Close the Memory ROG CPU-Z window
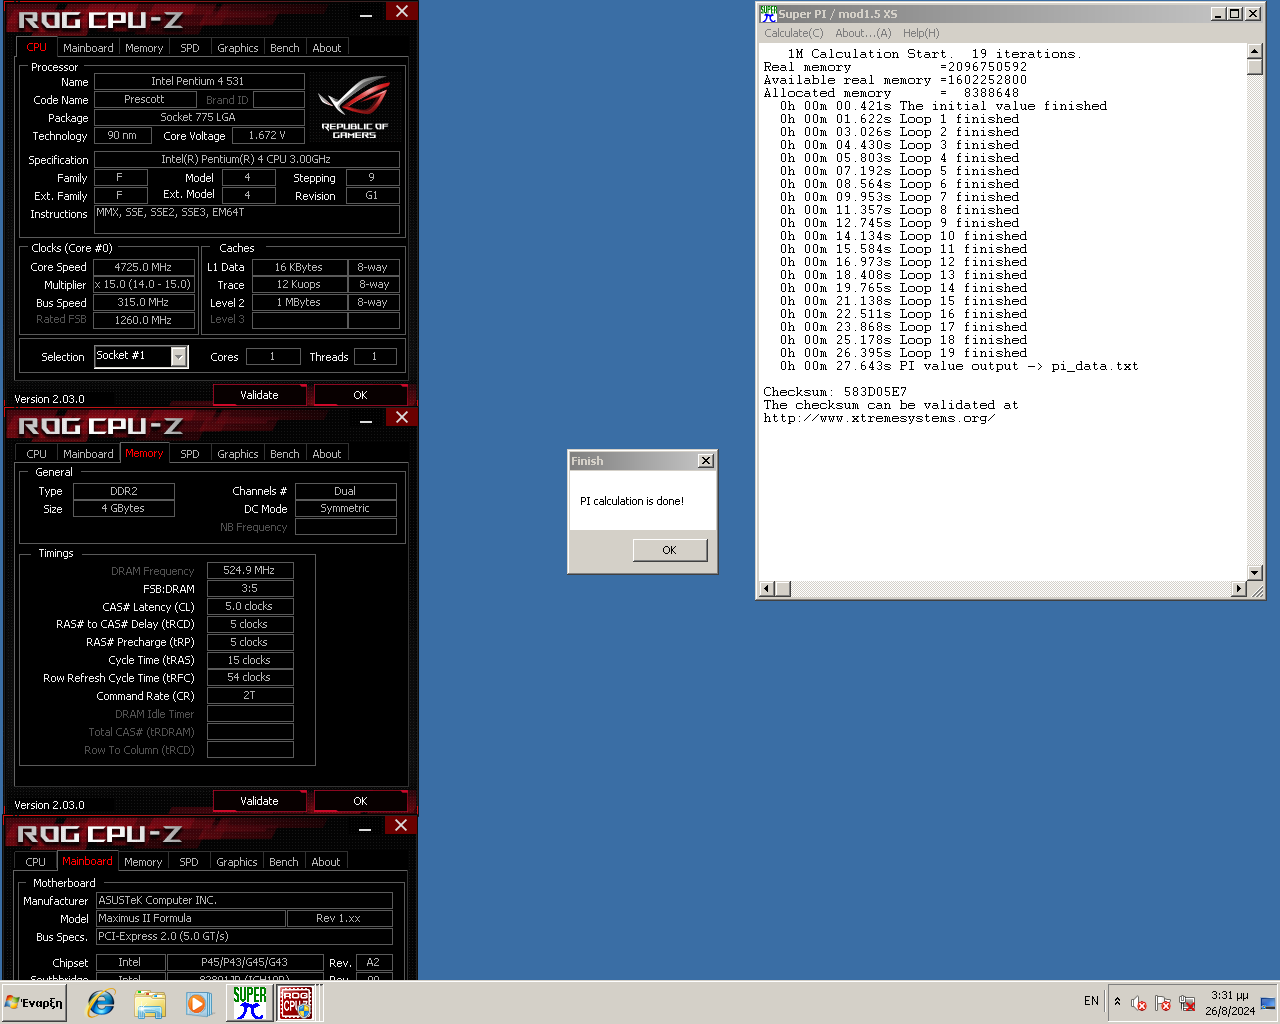This screenshot has width=1280, height=1024. (x=401, y=417)
